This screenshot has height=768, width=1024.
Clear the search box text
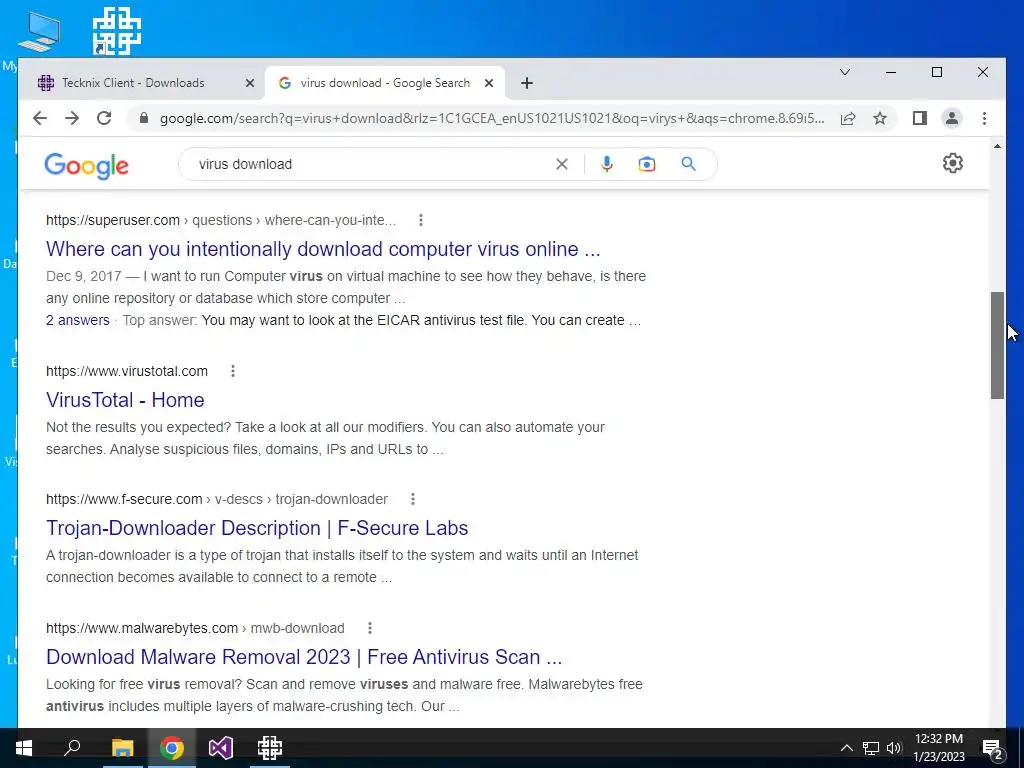click(562, 164)
